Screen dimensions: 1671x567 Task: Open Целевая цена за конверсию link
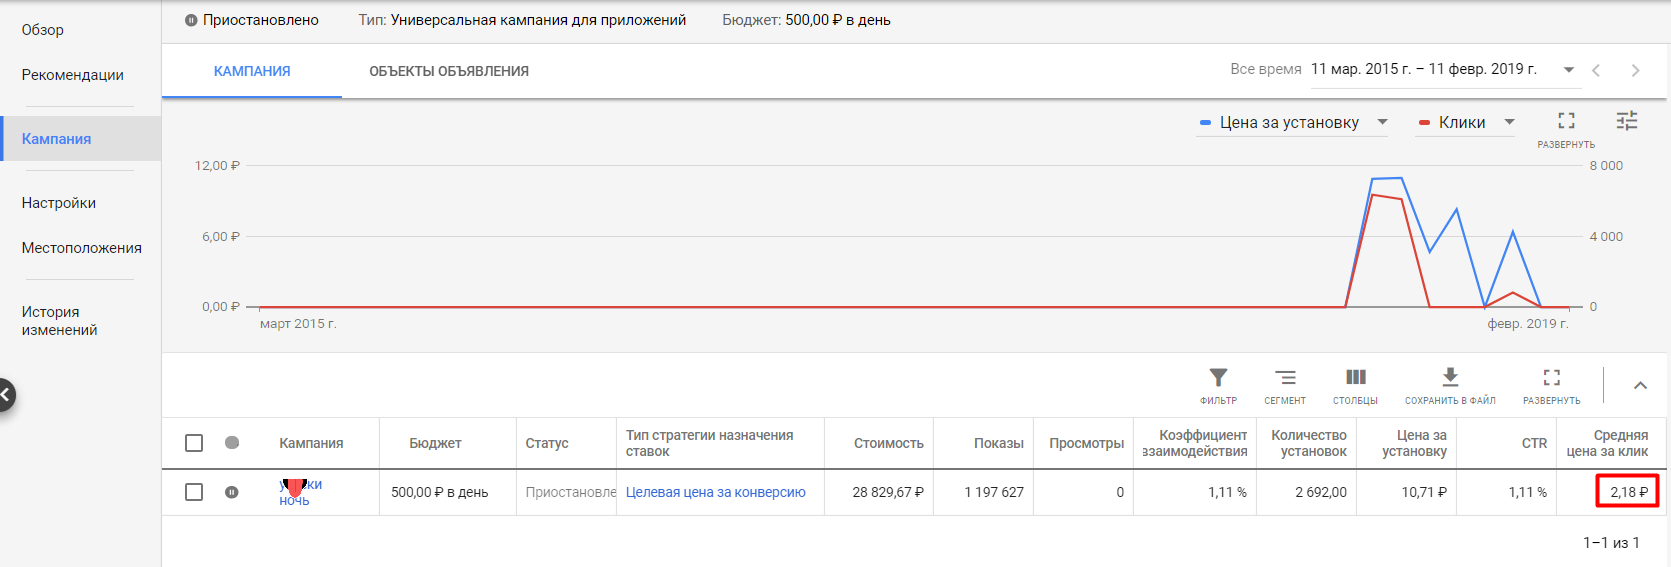(716, 492)
